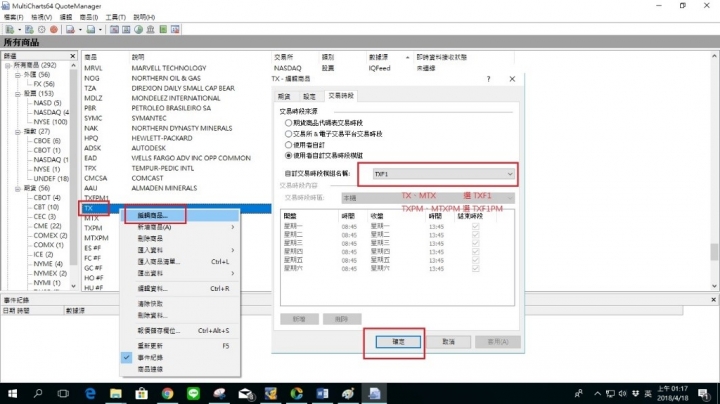This screenshot has width=720, height=404.
Task: Click the export data toolbar icon left of last dropdown arrow
Action: point(91,29)
